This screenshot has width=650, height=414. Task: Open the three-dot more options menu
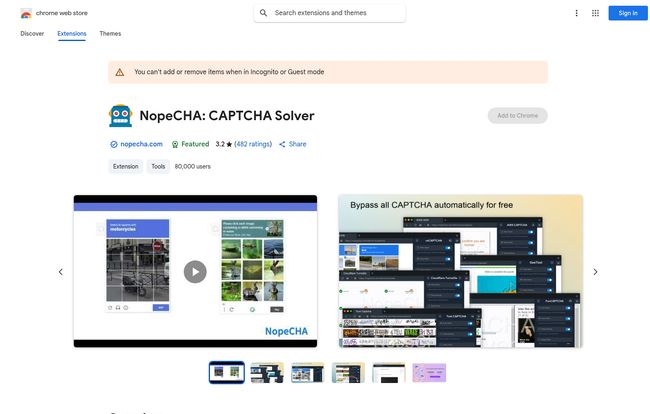[x=576, y=13]
